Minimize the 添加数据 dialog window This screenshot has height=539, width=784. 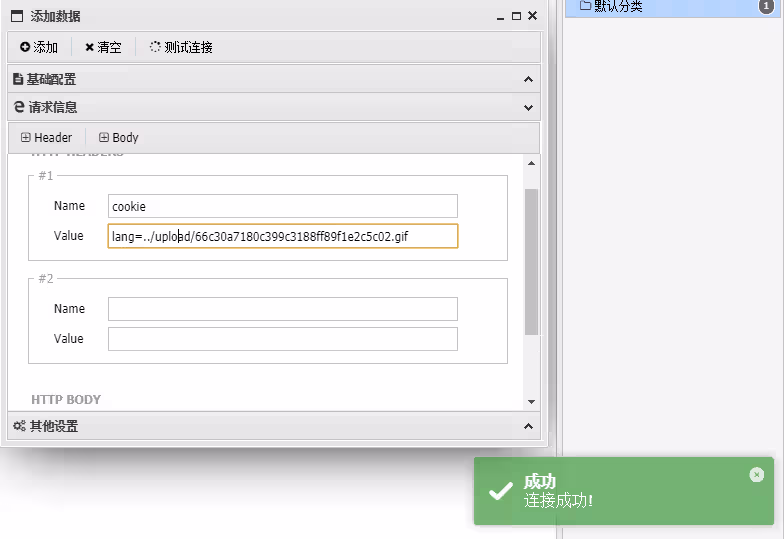coord(501,16)
